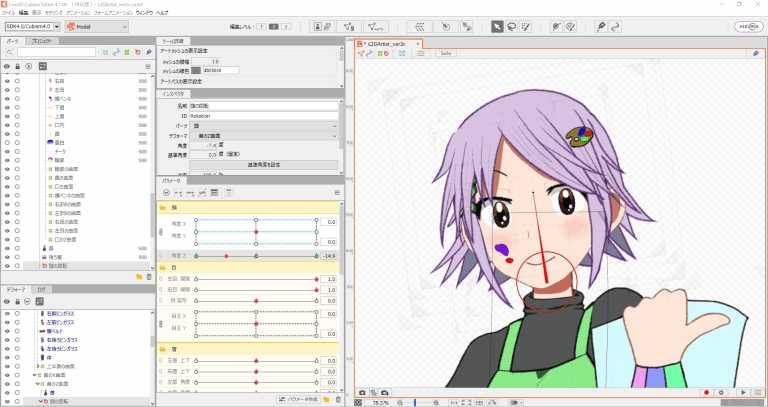The height and width of the screenshot is (407, 768).
Task: Open the パーツ dropdown in inspector
Action: click(264, 126)
